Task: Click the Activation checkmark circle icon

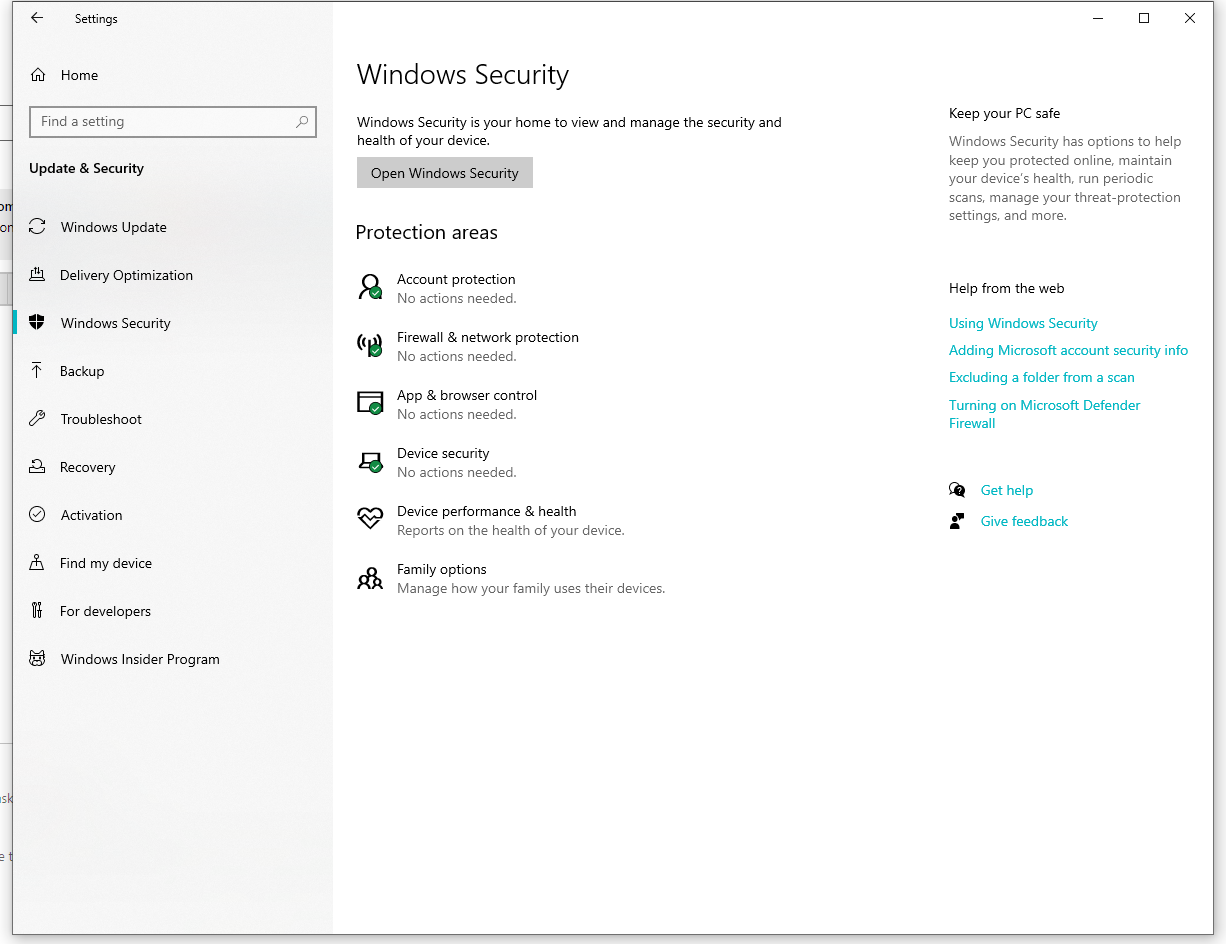Action: click(x=37, y=515)
